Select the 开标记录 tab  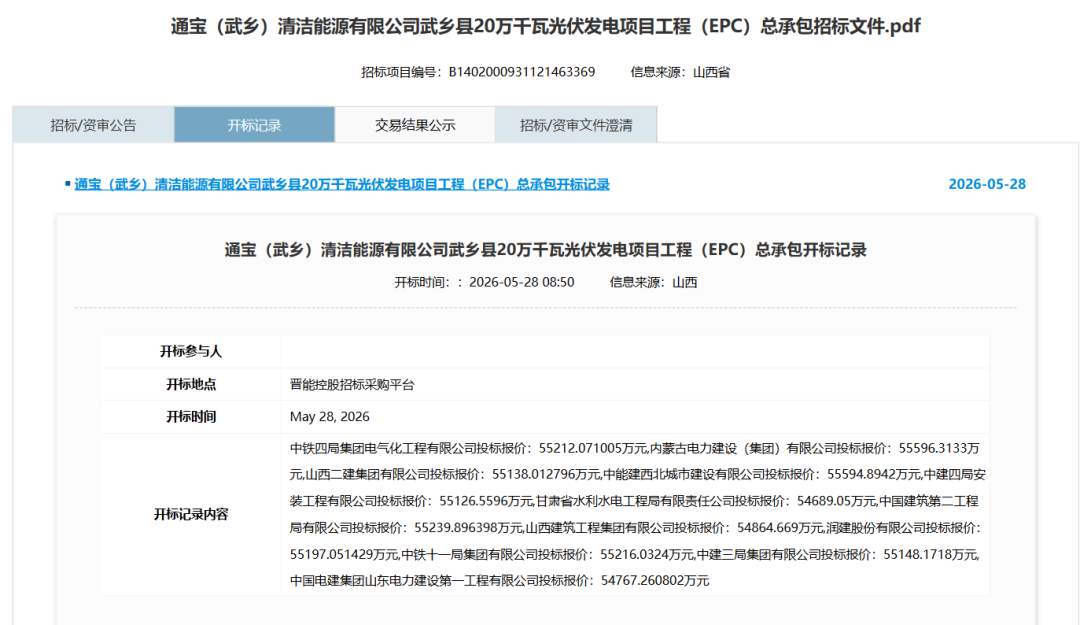point(254,125)
